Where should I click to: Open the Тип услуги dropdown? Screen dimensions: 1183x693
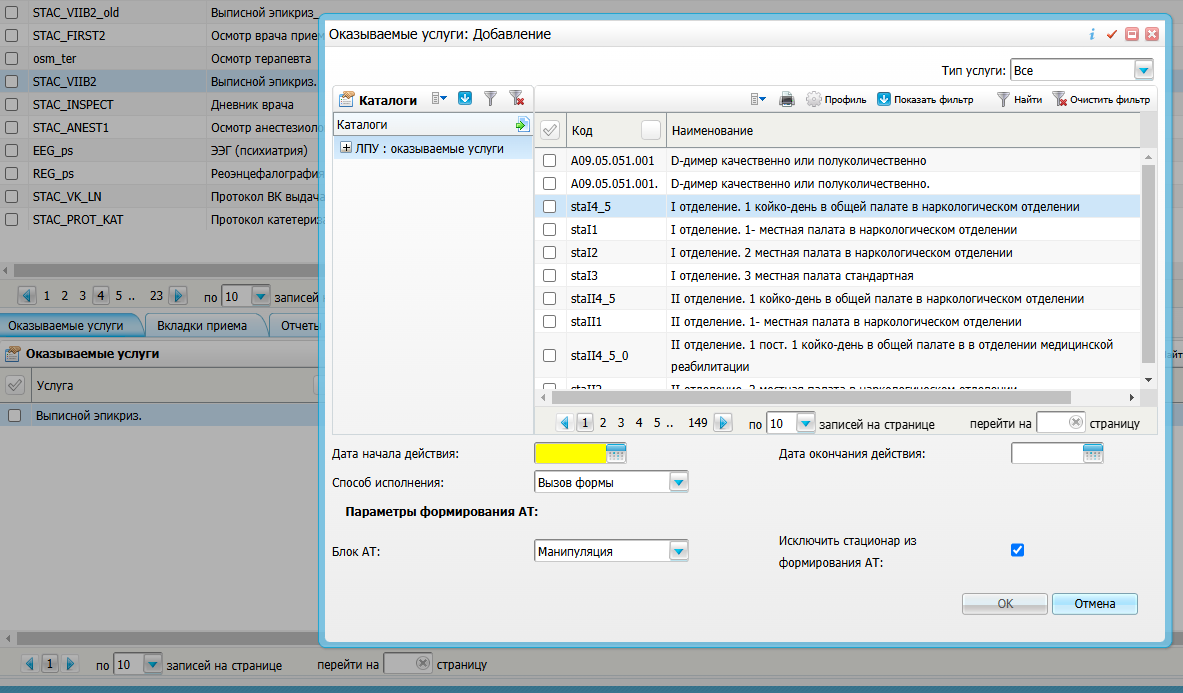point(1143,70)
